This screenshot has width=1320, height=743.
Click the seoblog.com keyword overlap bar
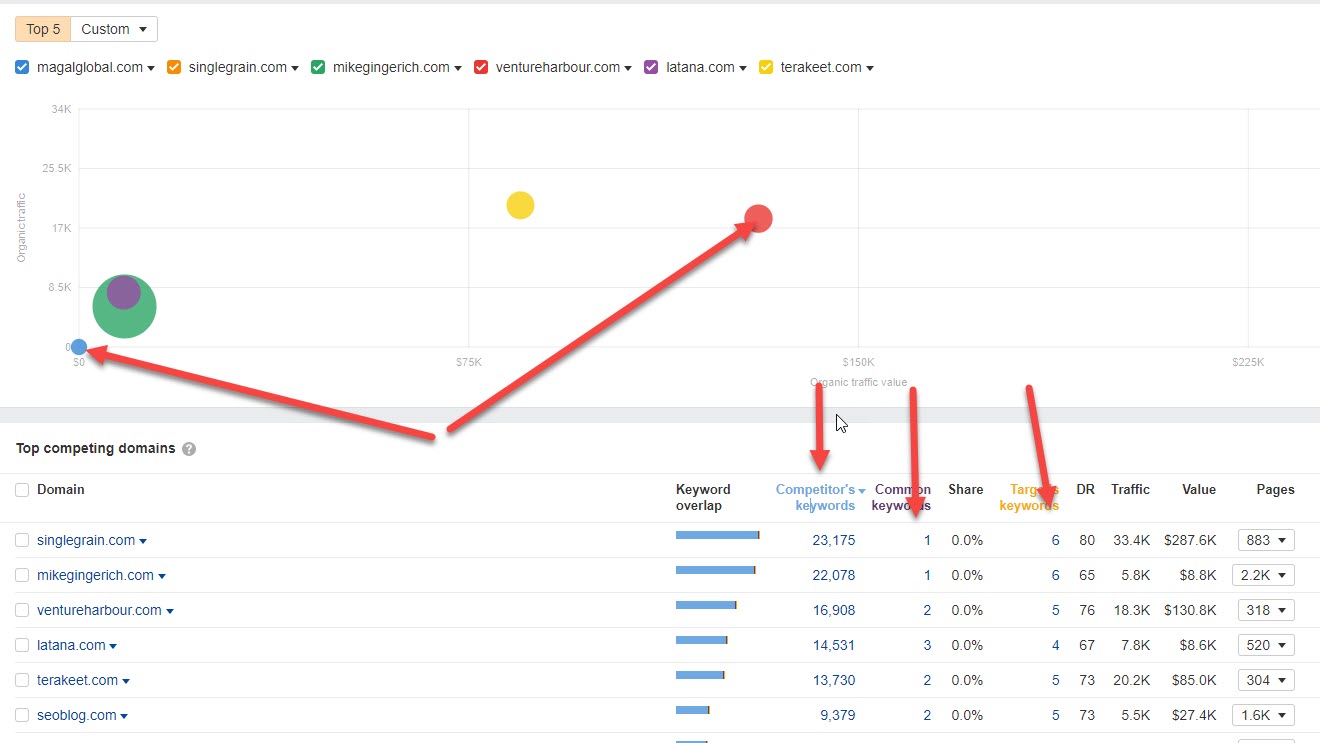(693, 710)
